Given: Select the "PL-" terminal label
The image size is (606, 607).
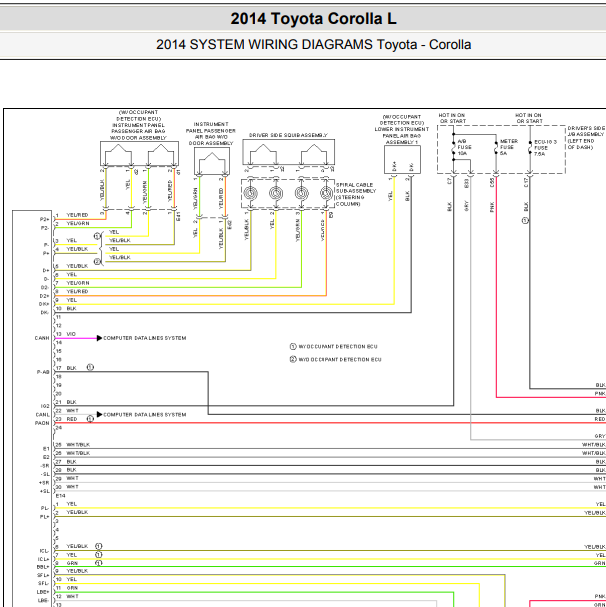Looking at the screenshot, I should [x=45, y=509].
